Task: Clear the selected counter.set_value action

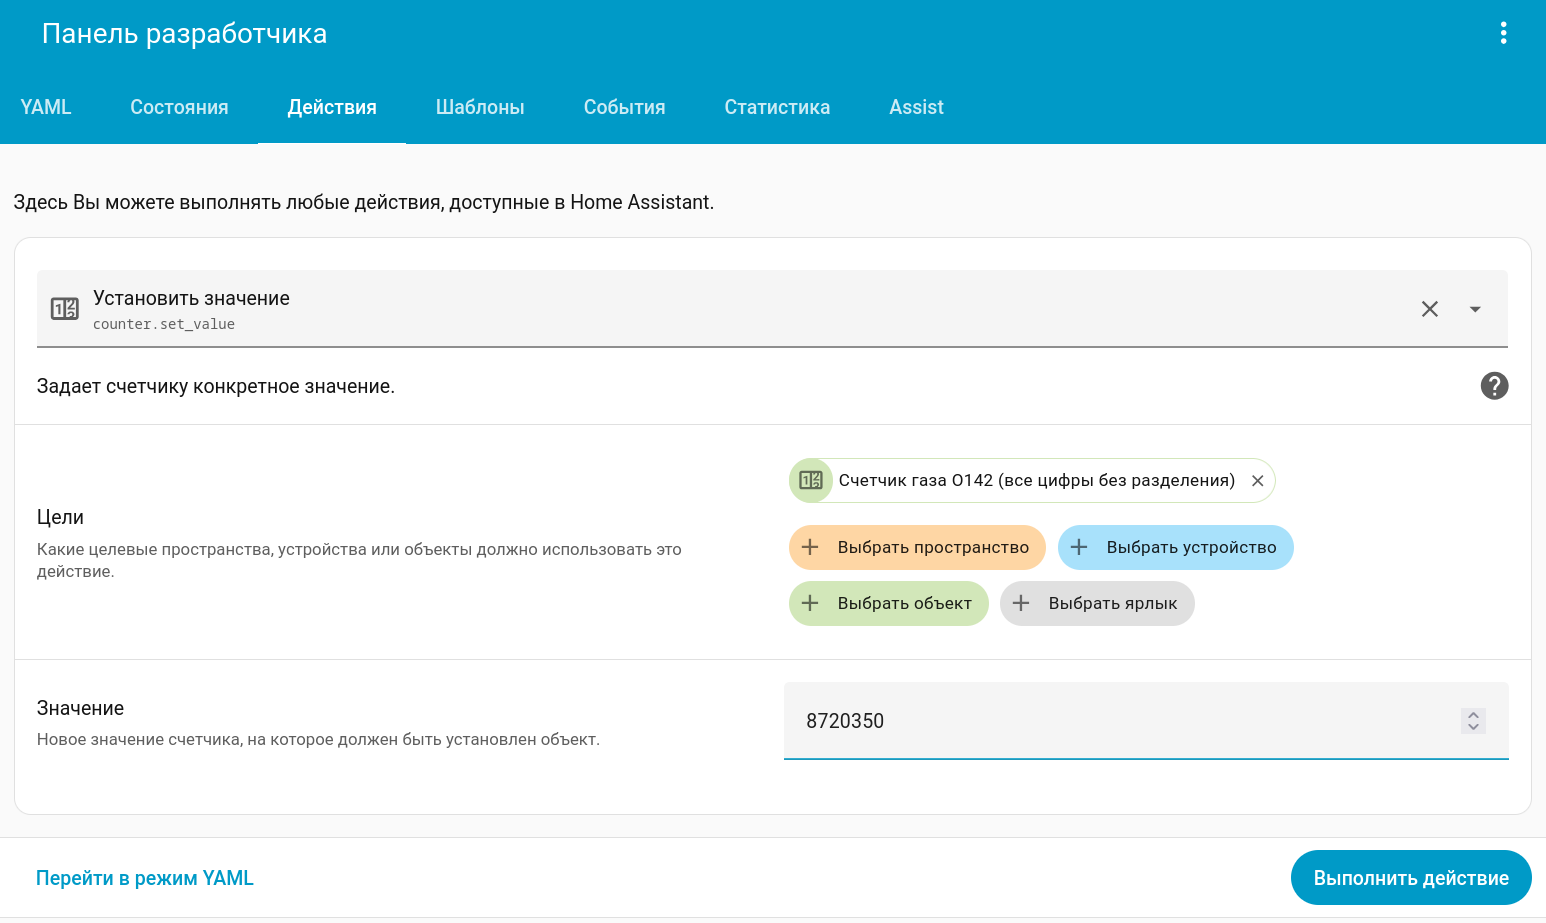Action: (1430, 309)
